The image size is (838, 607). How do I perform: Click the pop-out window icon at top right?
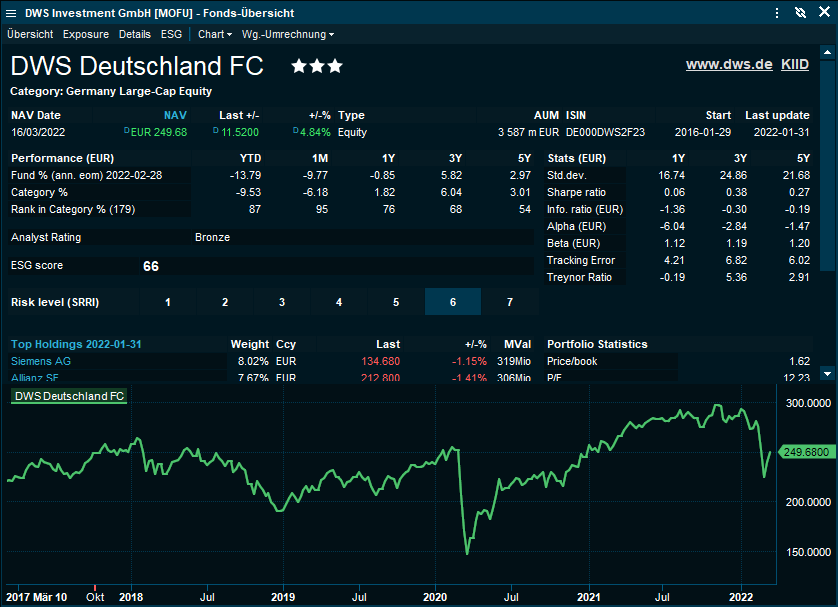click(x=823, y=13)
